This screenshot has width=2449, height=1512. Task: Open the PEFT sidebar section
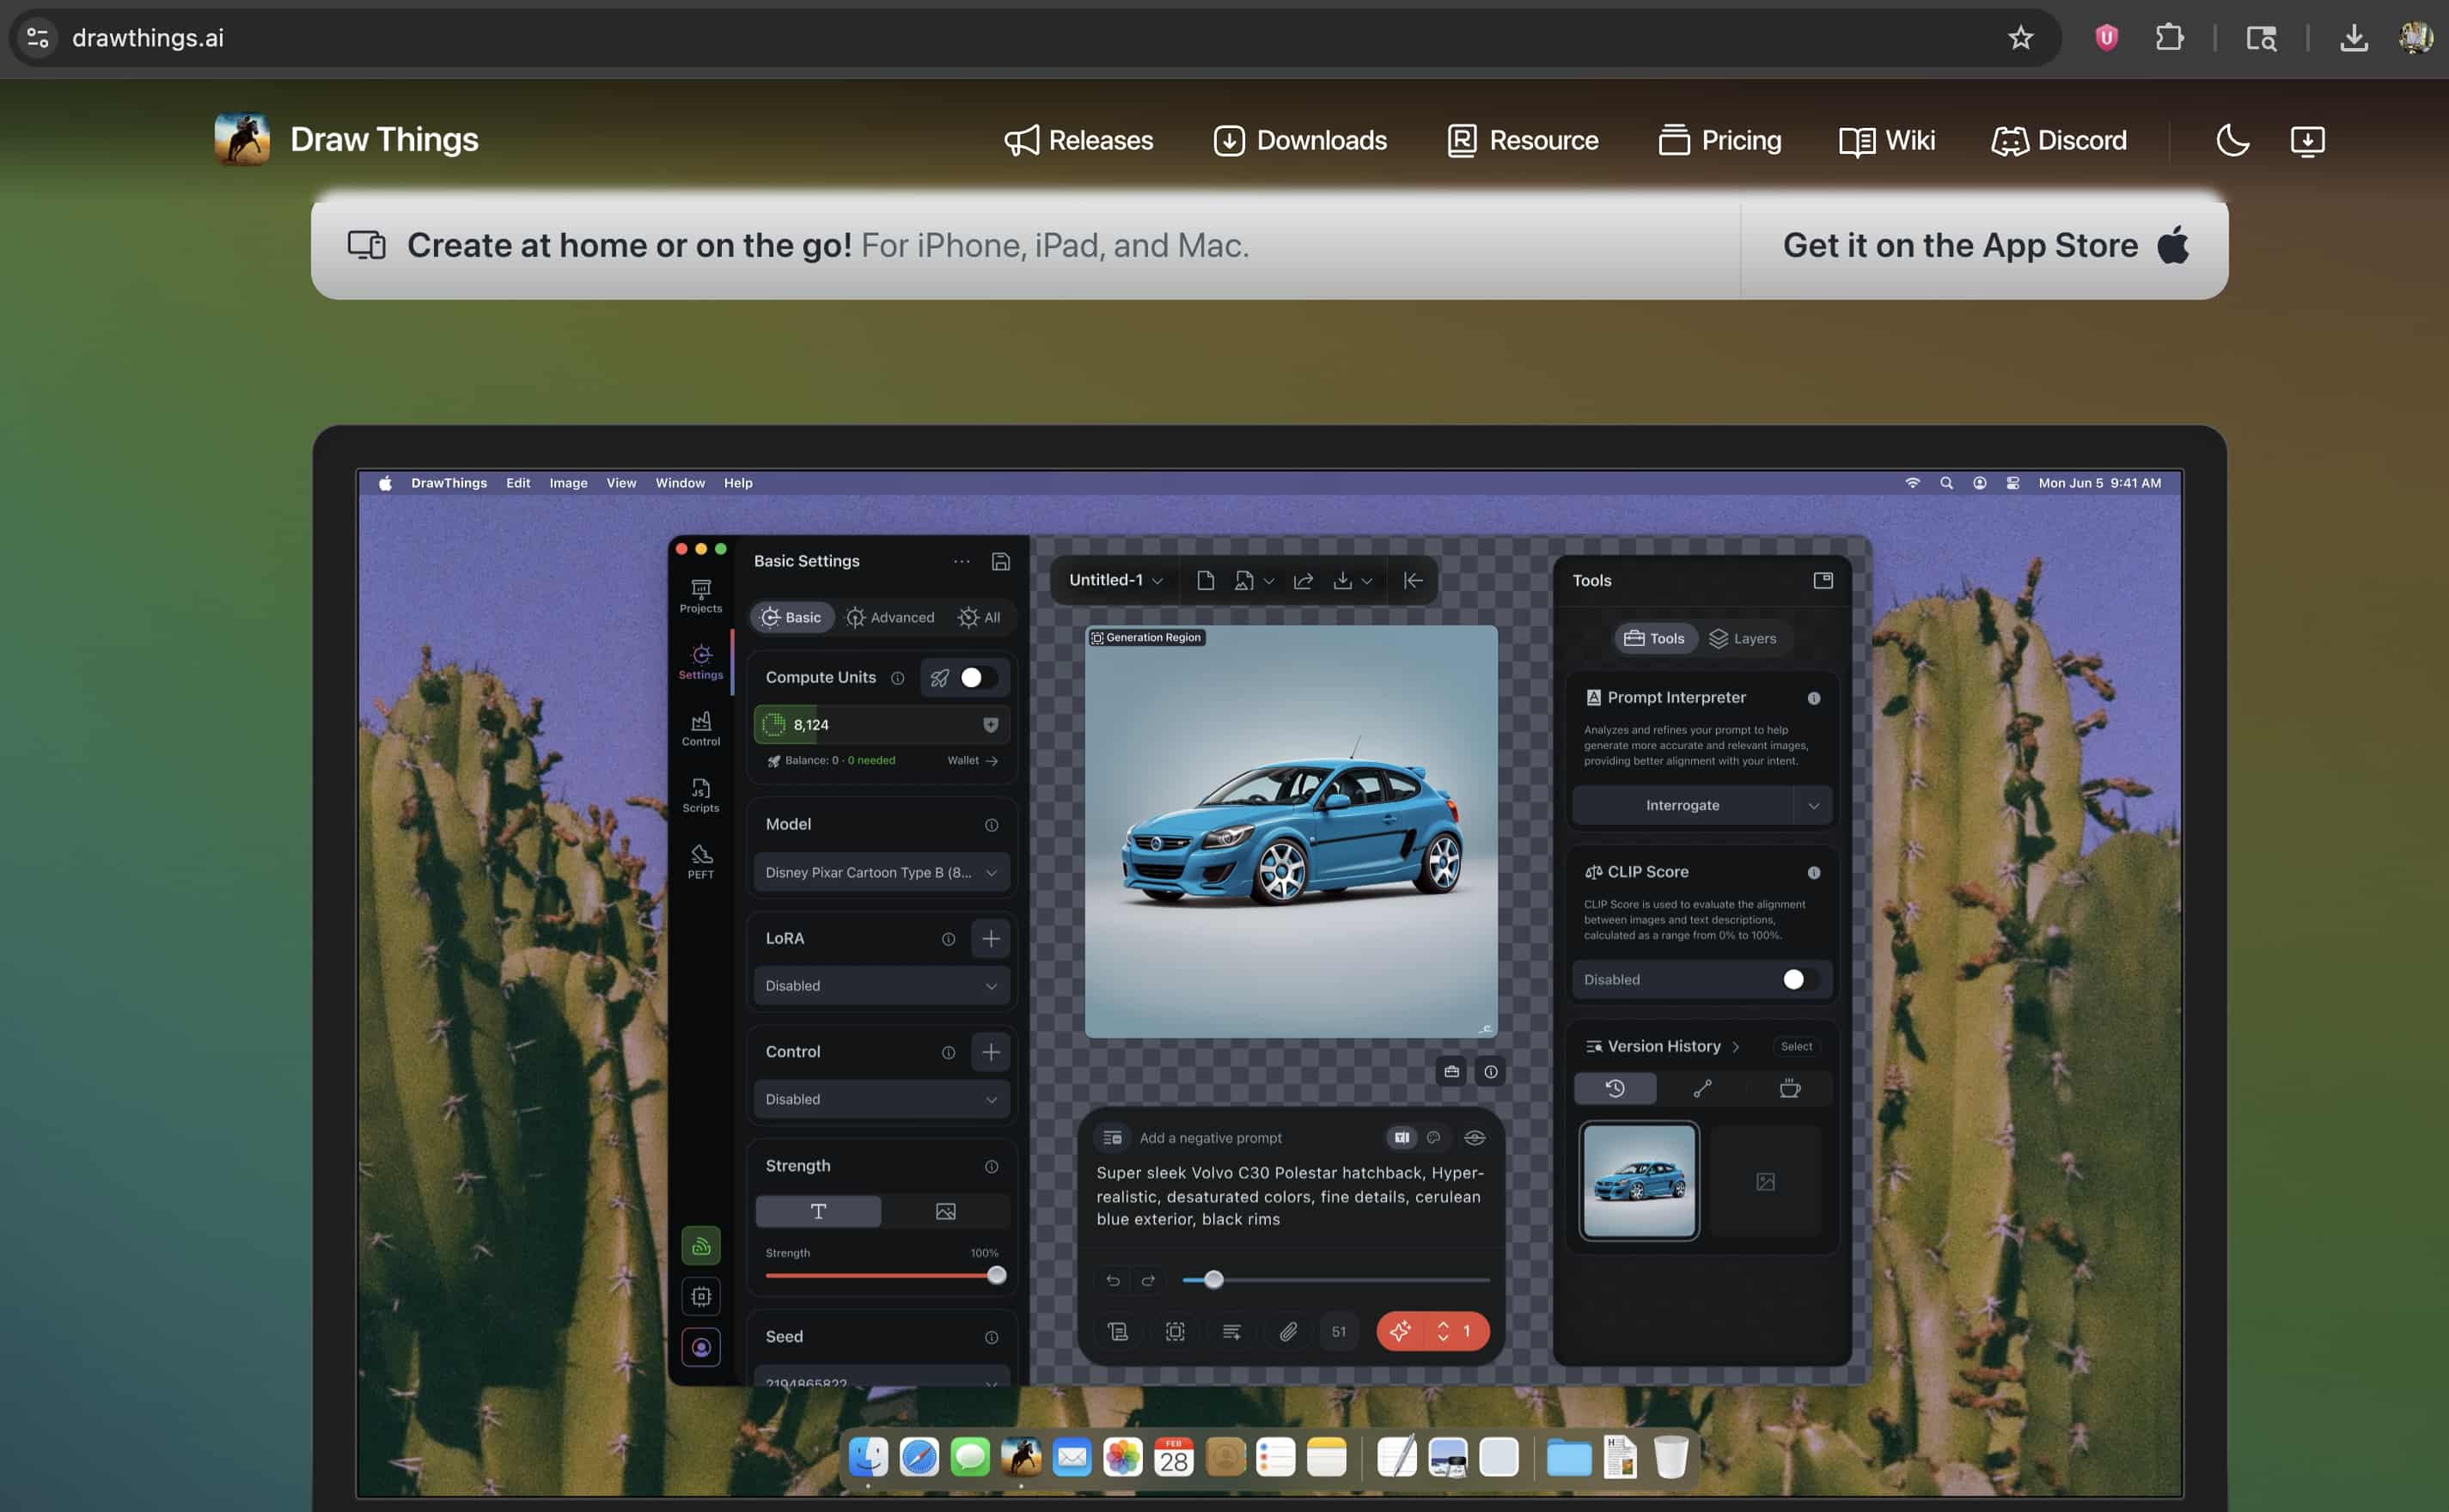click(x=700, y=862)
